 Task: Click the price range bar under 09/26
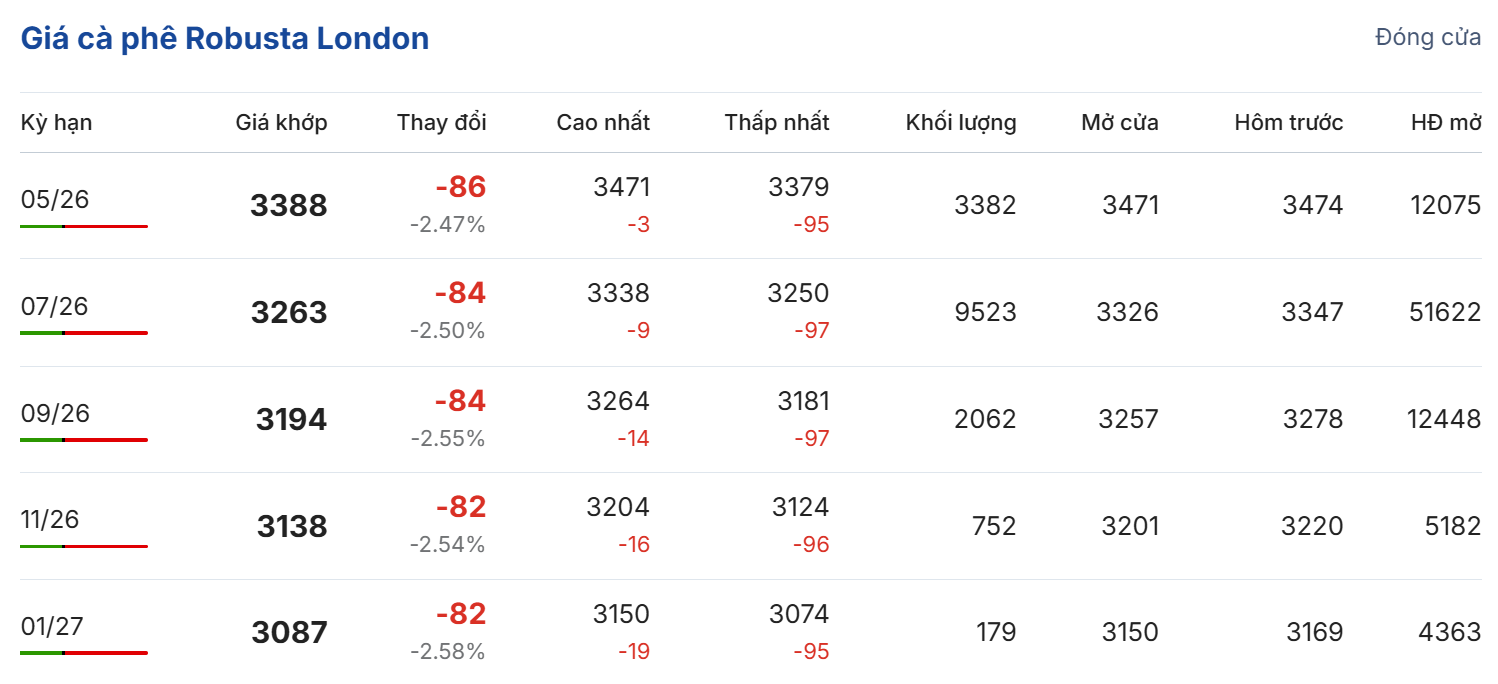coord(84,440)
